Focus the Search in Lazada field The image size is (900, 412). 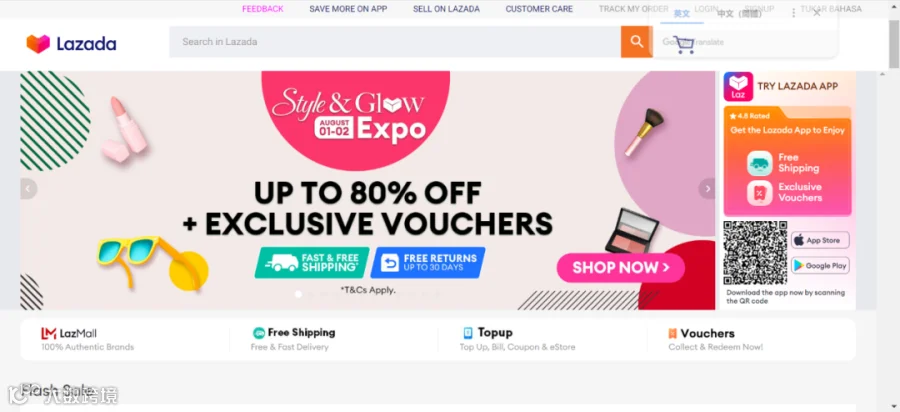point(395,41)
